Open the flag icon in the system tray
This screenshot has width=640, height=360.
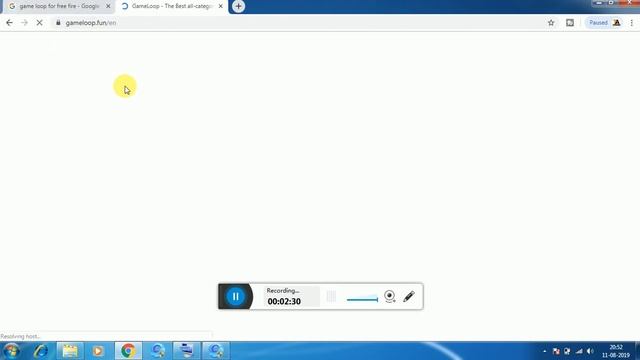click(556, 351)
